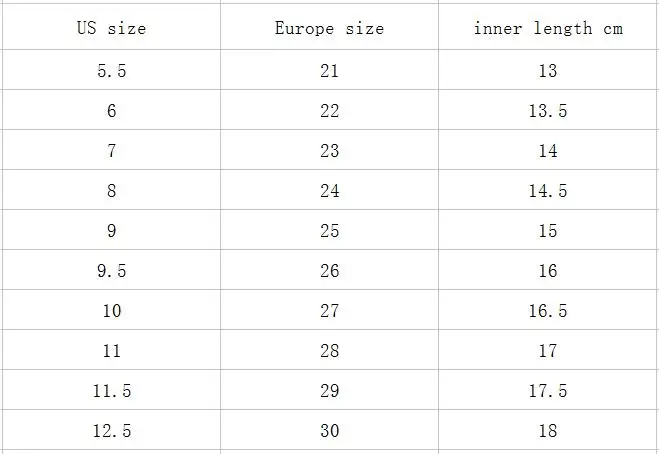This screenshot has height=454, width=659.
Task: Click the inner length 16 cell
Action: (x=548, y=270)
